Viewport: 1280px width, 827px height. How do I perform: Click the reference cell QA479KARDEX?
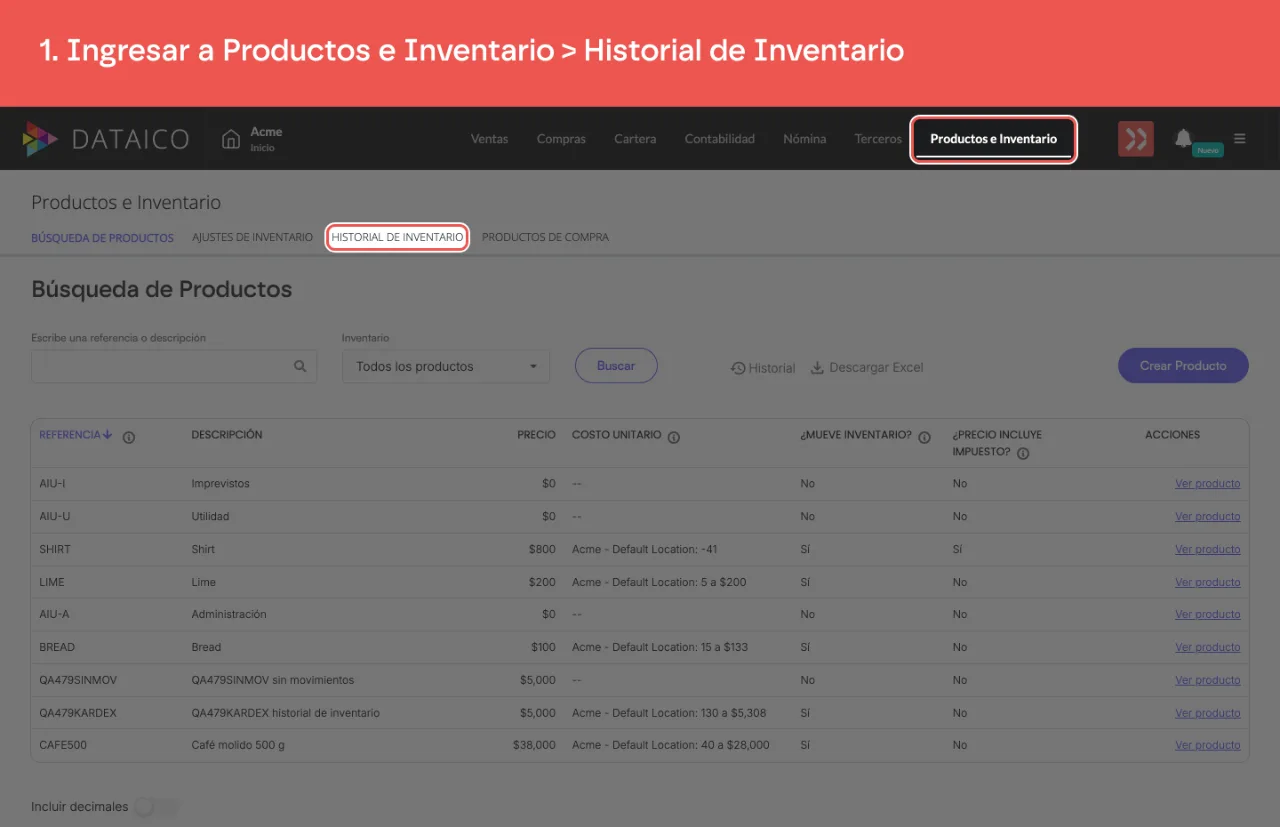(x=76, y=714)
